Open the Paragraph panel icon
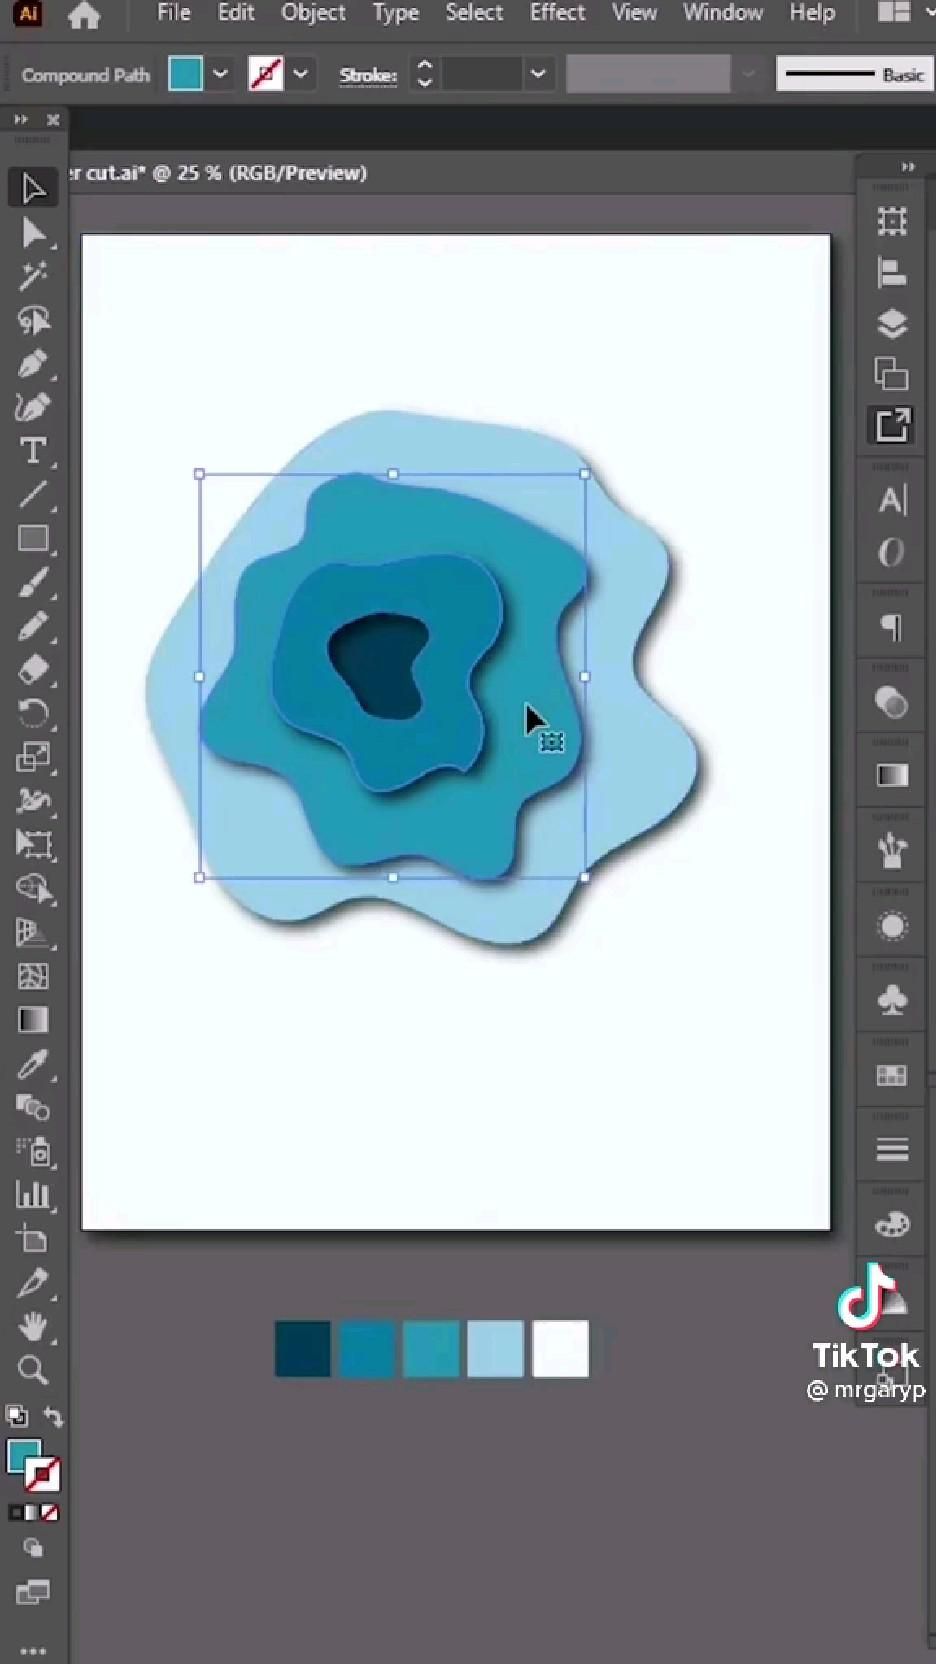Screen dimensions: 936x1664 (892, 628)
